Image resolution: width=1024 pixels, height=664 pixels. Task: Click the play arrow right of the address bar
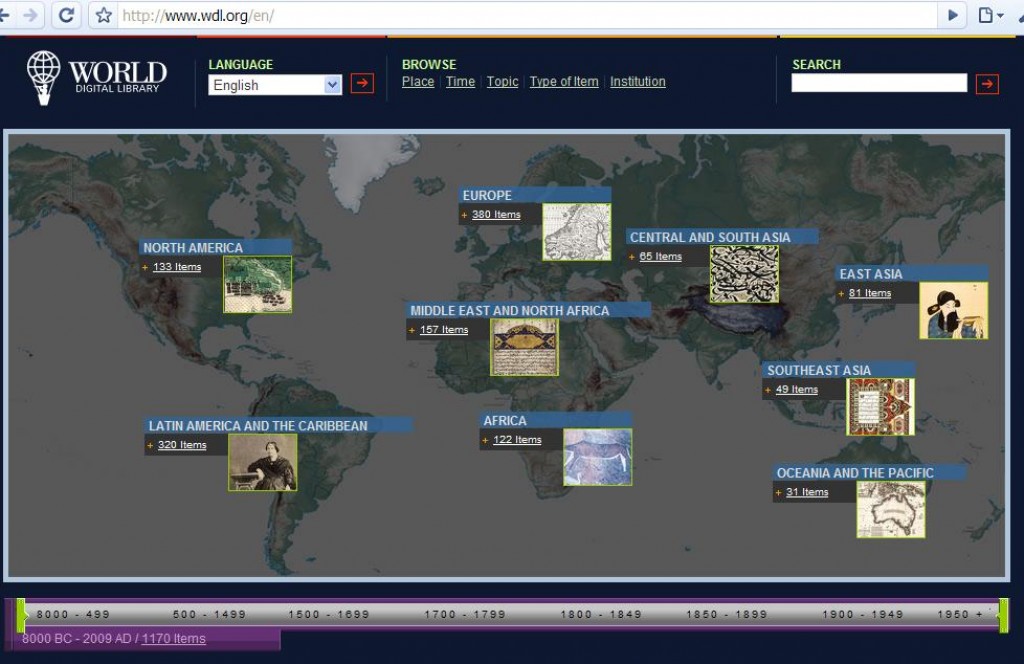(953, 15)
